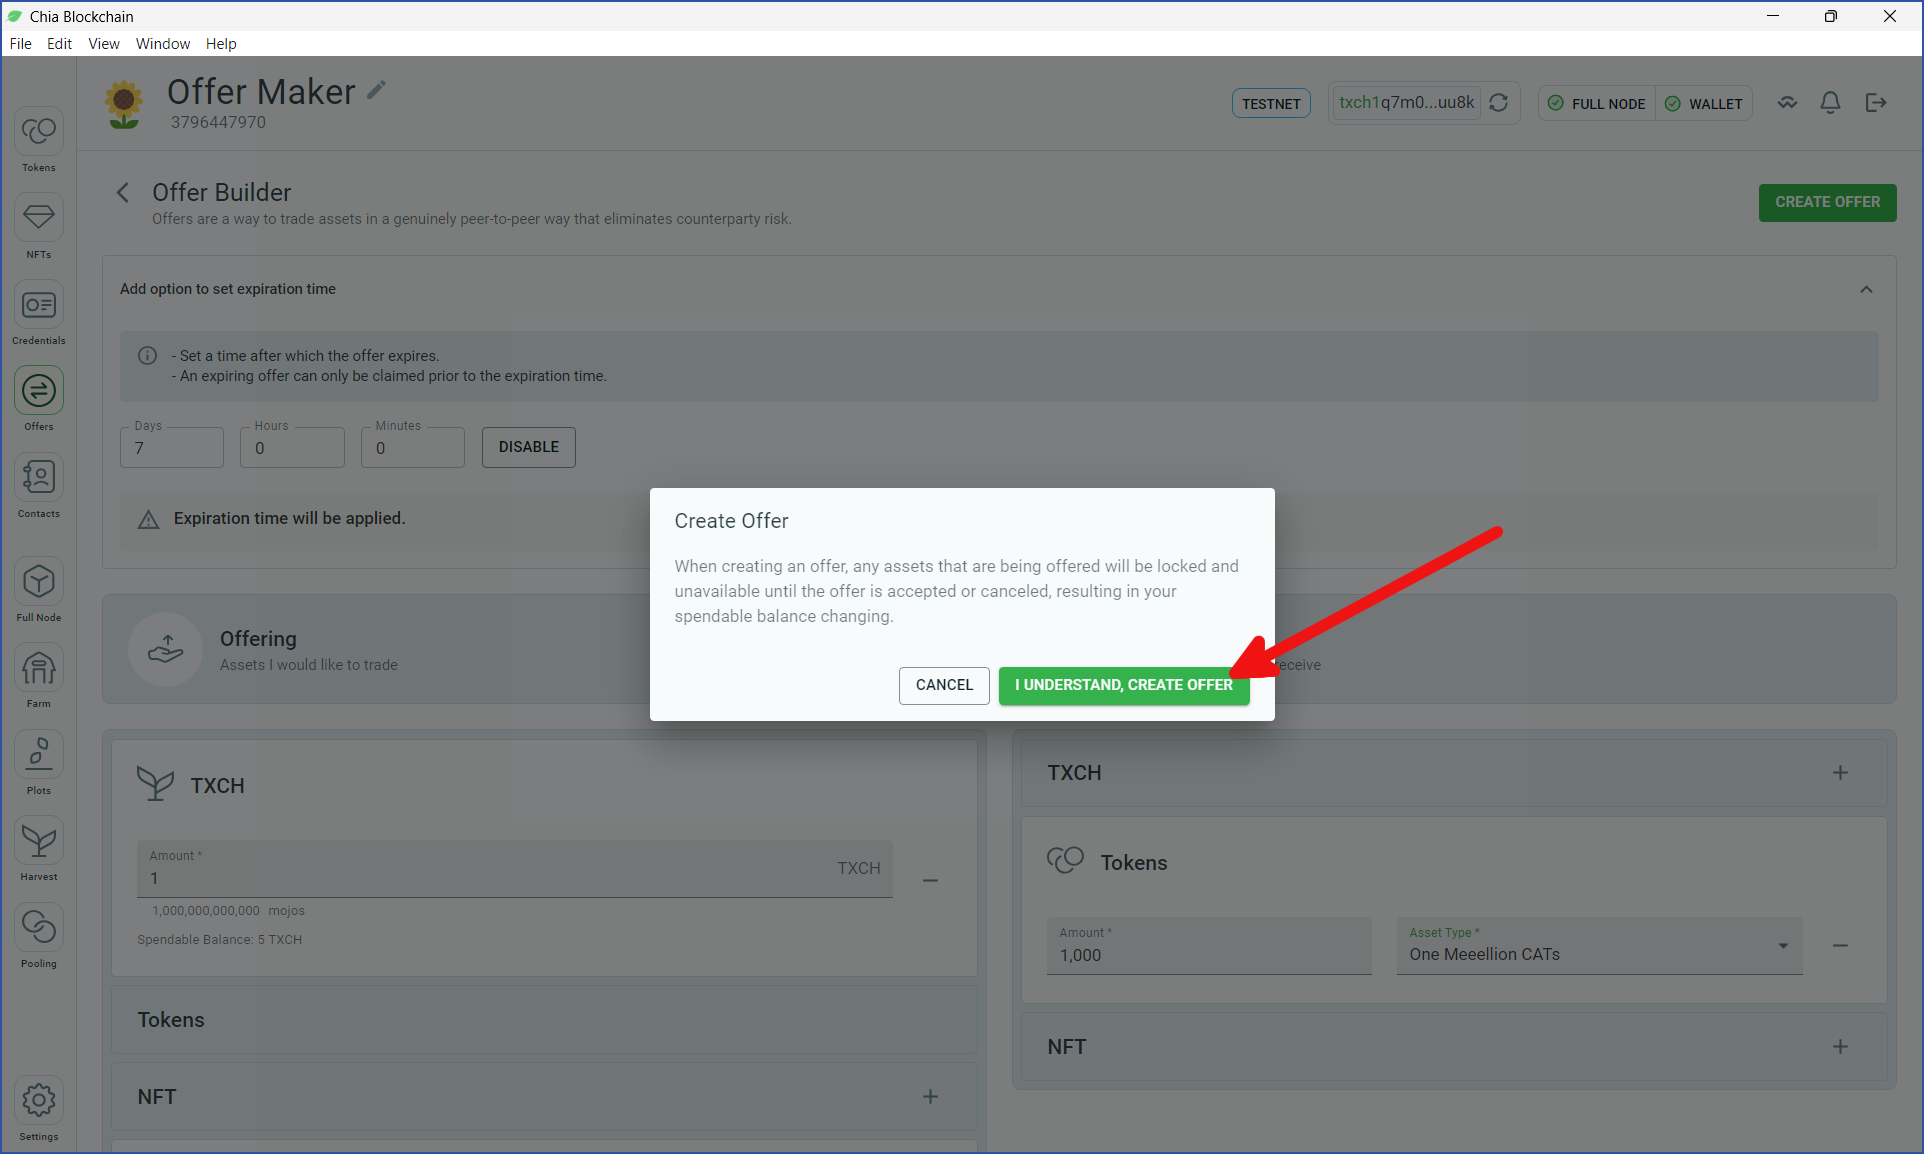Click the requested Tokens Amount field
1924x1154 pixels.
pyautogui.click(x=1209, y=946)
